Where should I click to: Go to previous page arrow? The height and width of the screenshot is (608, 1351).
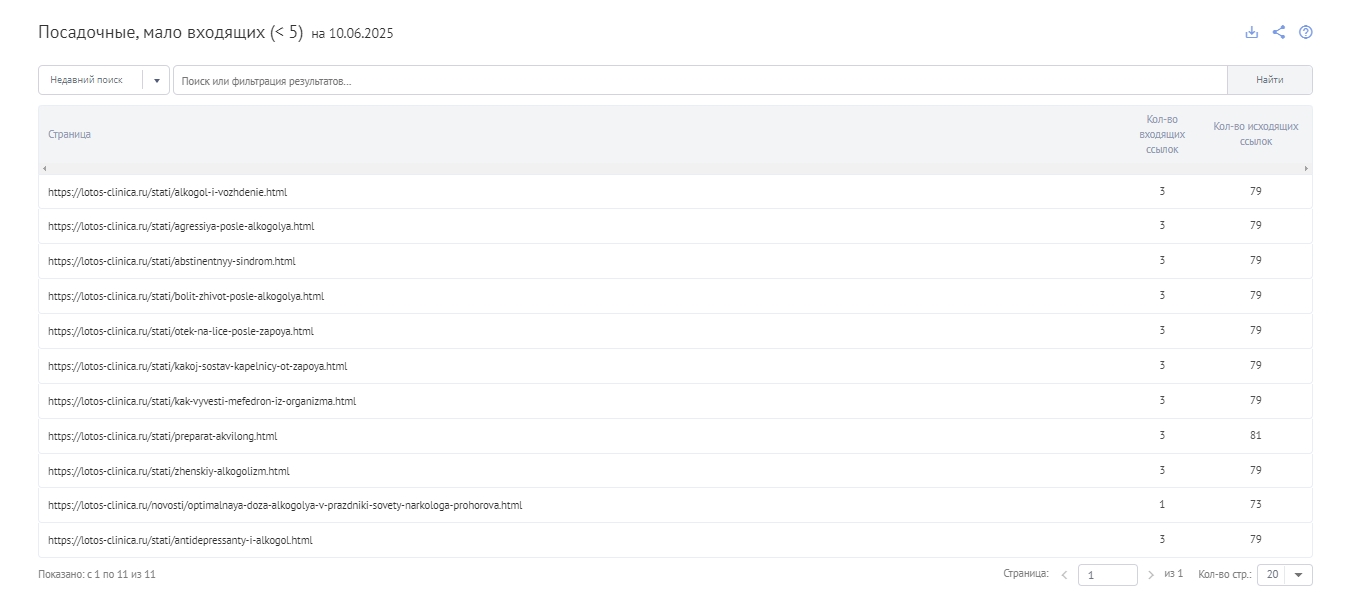tap(1064, 575)
